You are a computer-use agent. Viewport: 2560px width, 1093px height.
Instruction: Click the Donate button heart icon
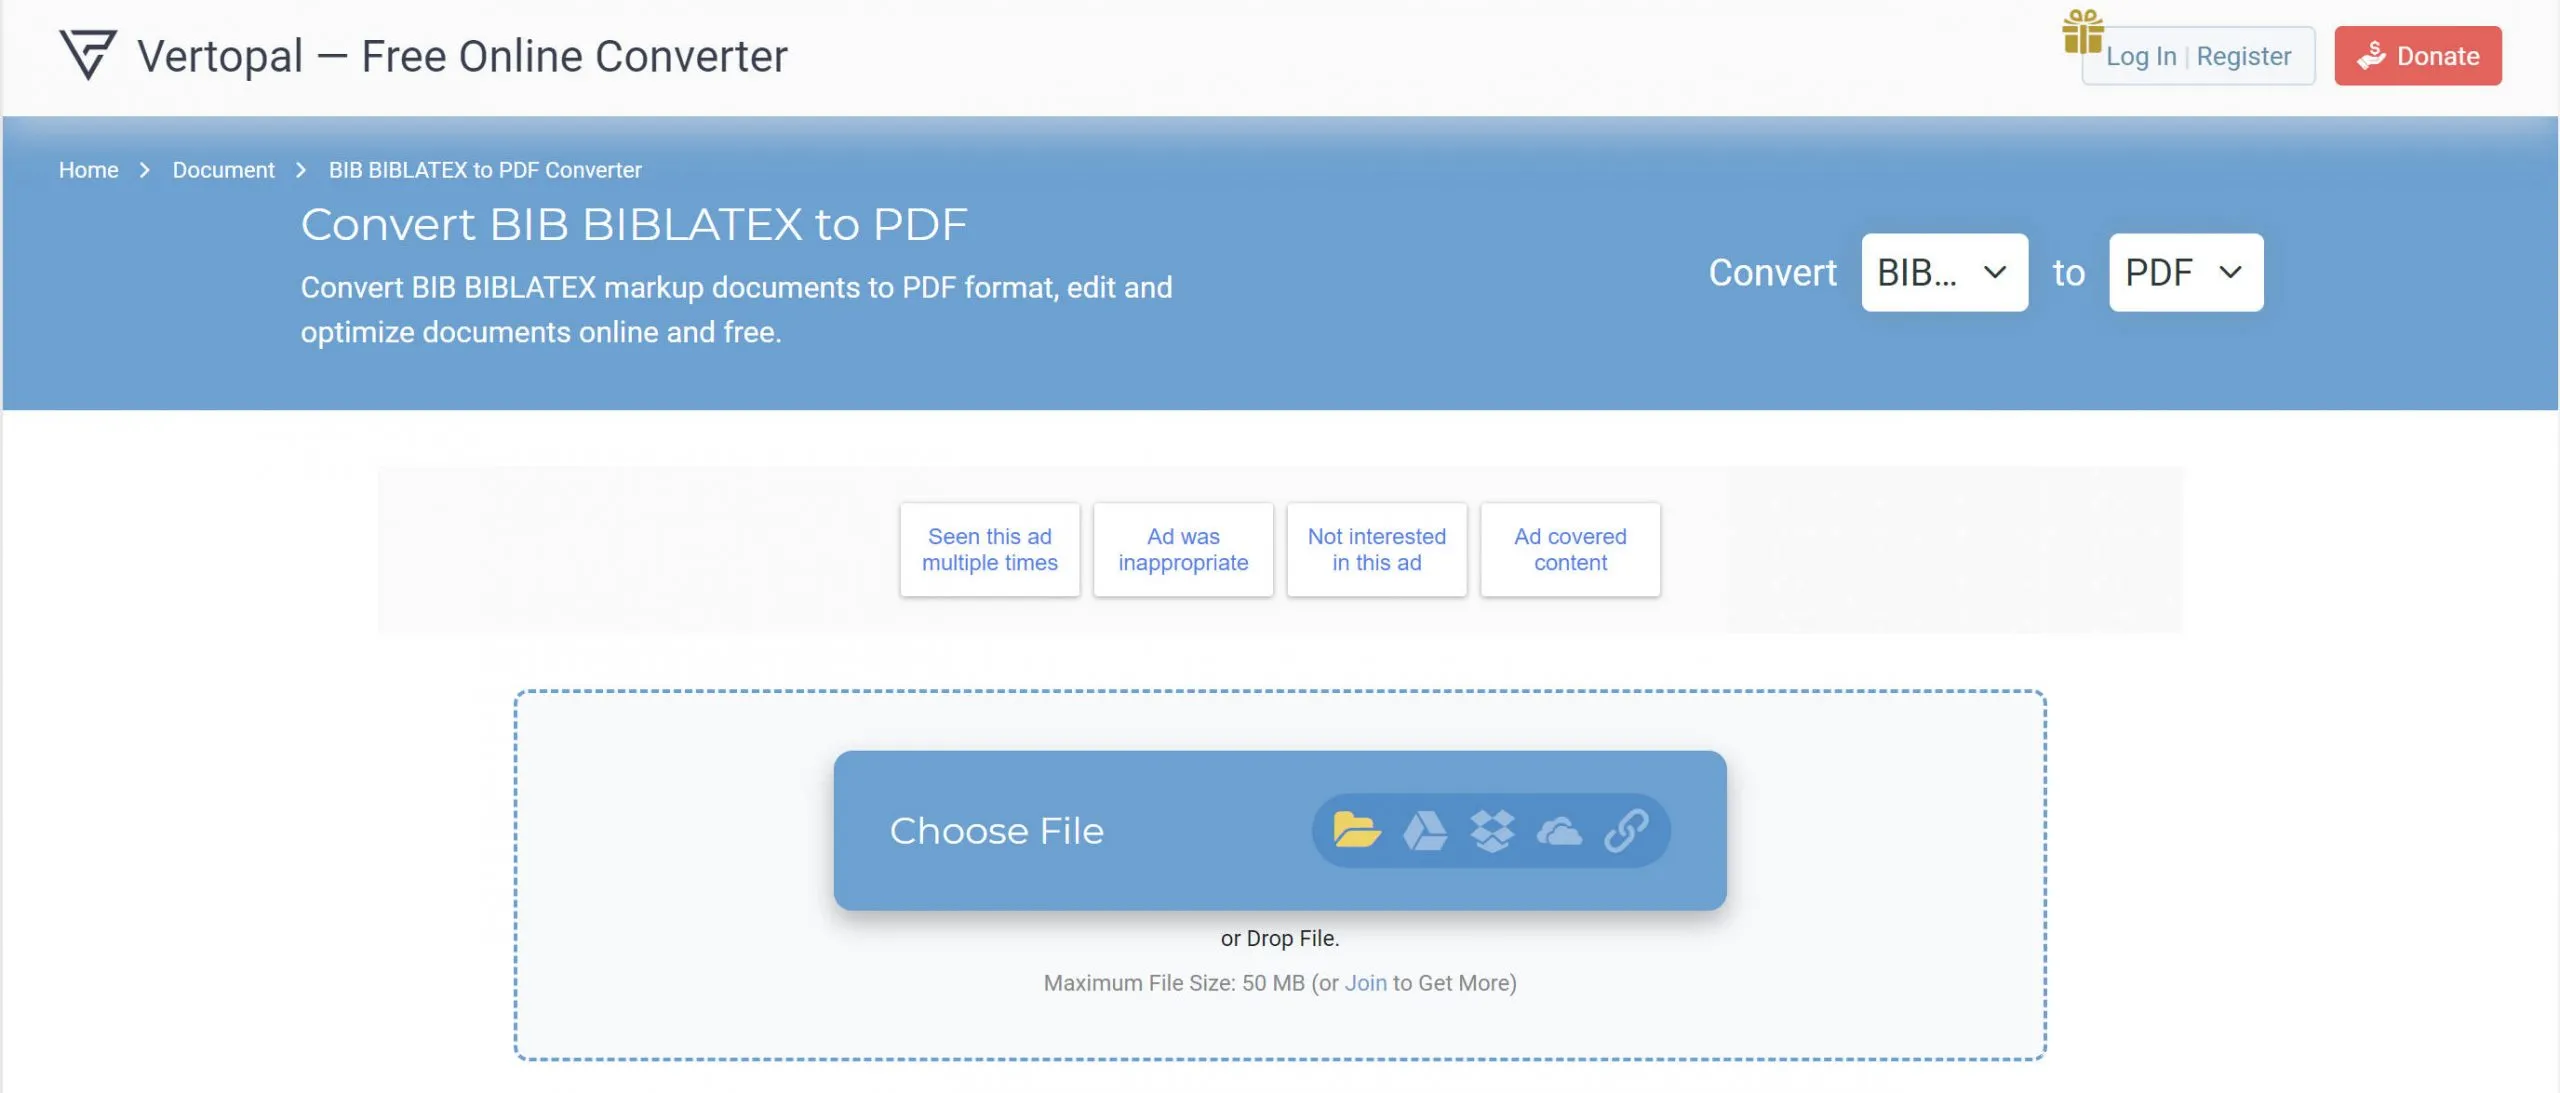click(2371, 54)
